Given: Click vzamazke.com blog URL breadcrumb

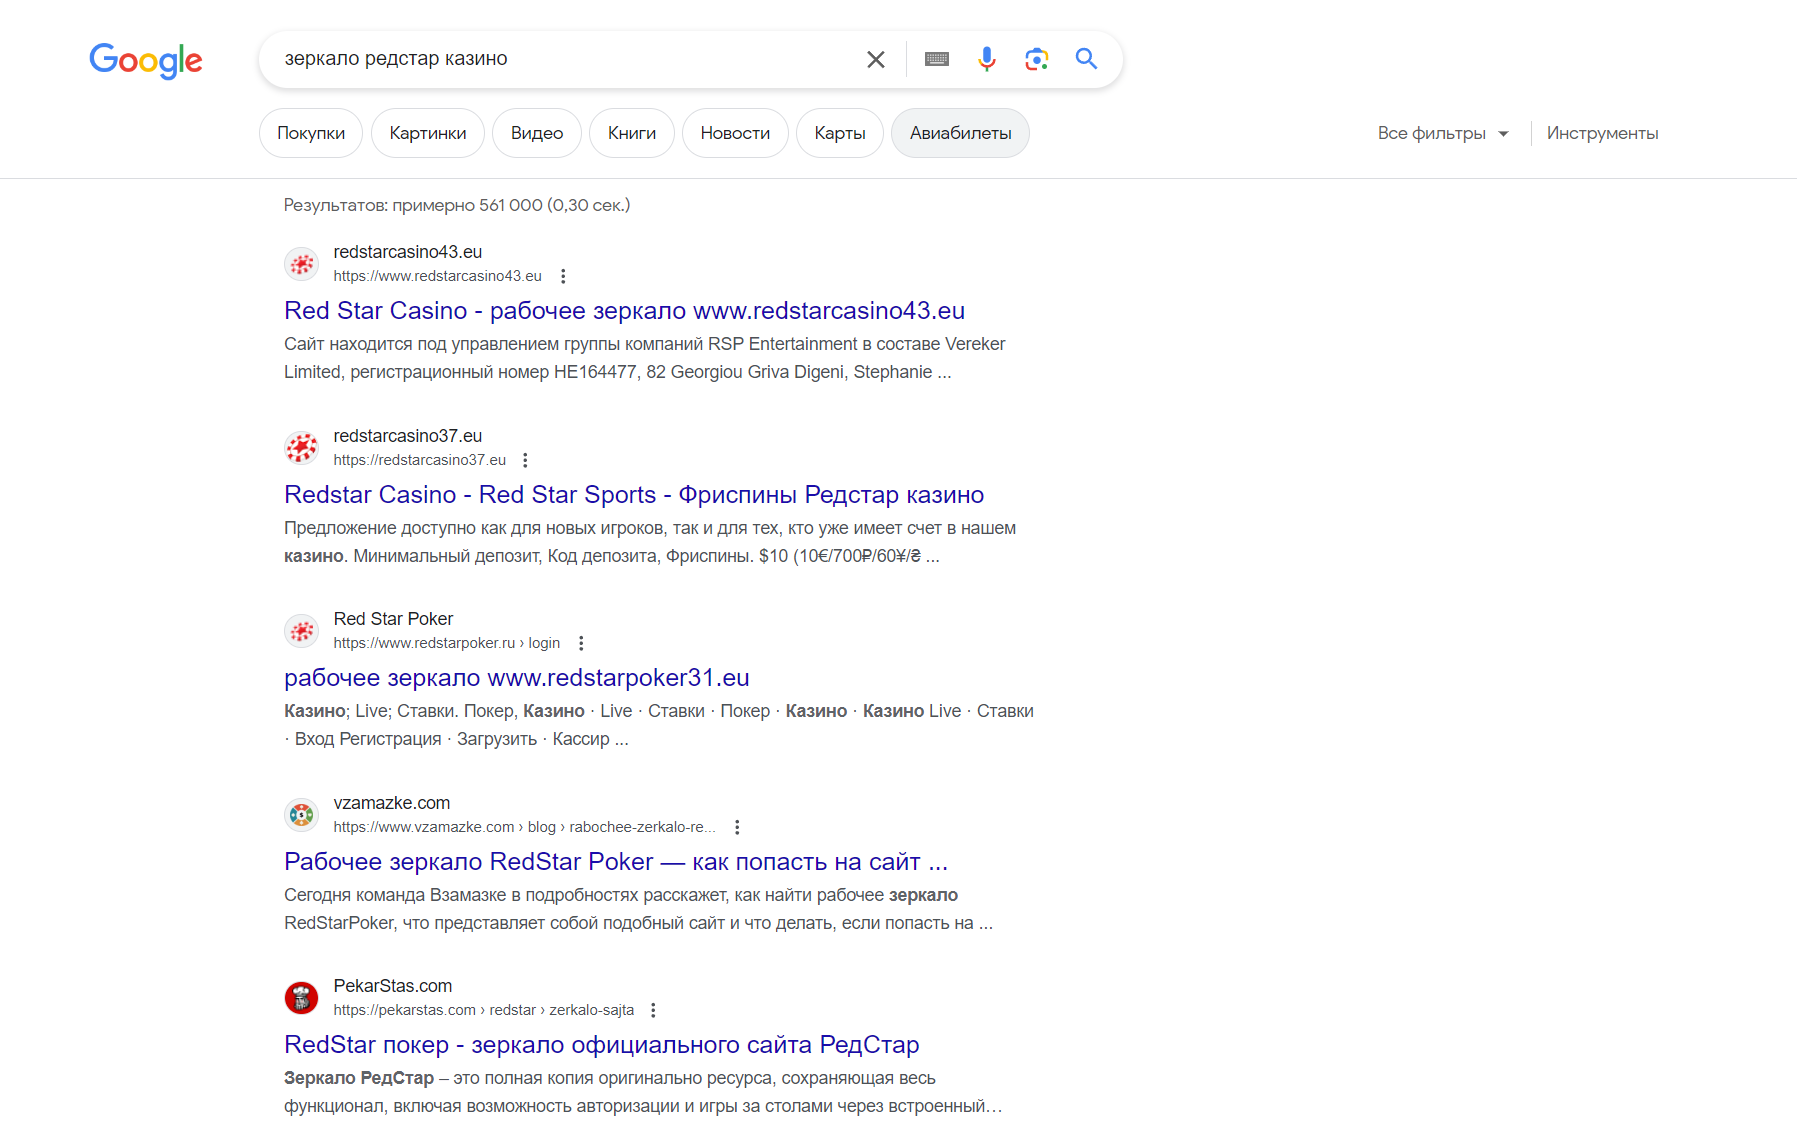Looking at the screenshot, I should pyautogui.click(x=525, y=827).
